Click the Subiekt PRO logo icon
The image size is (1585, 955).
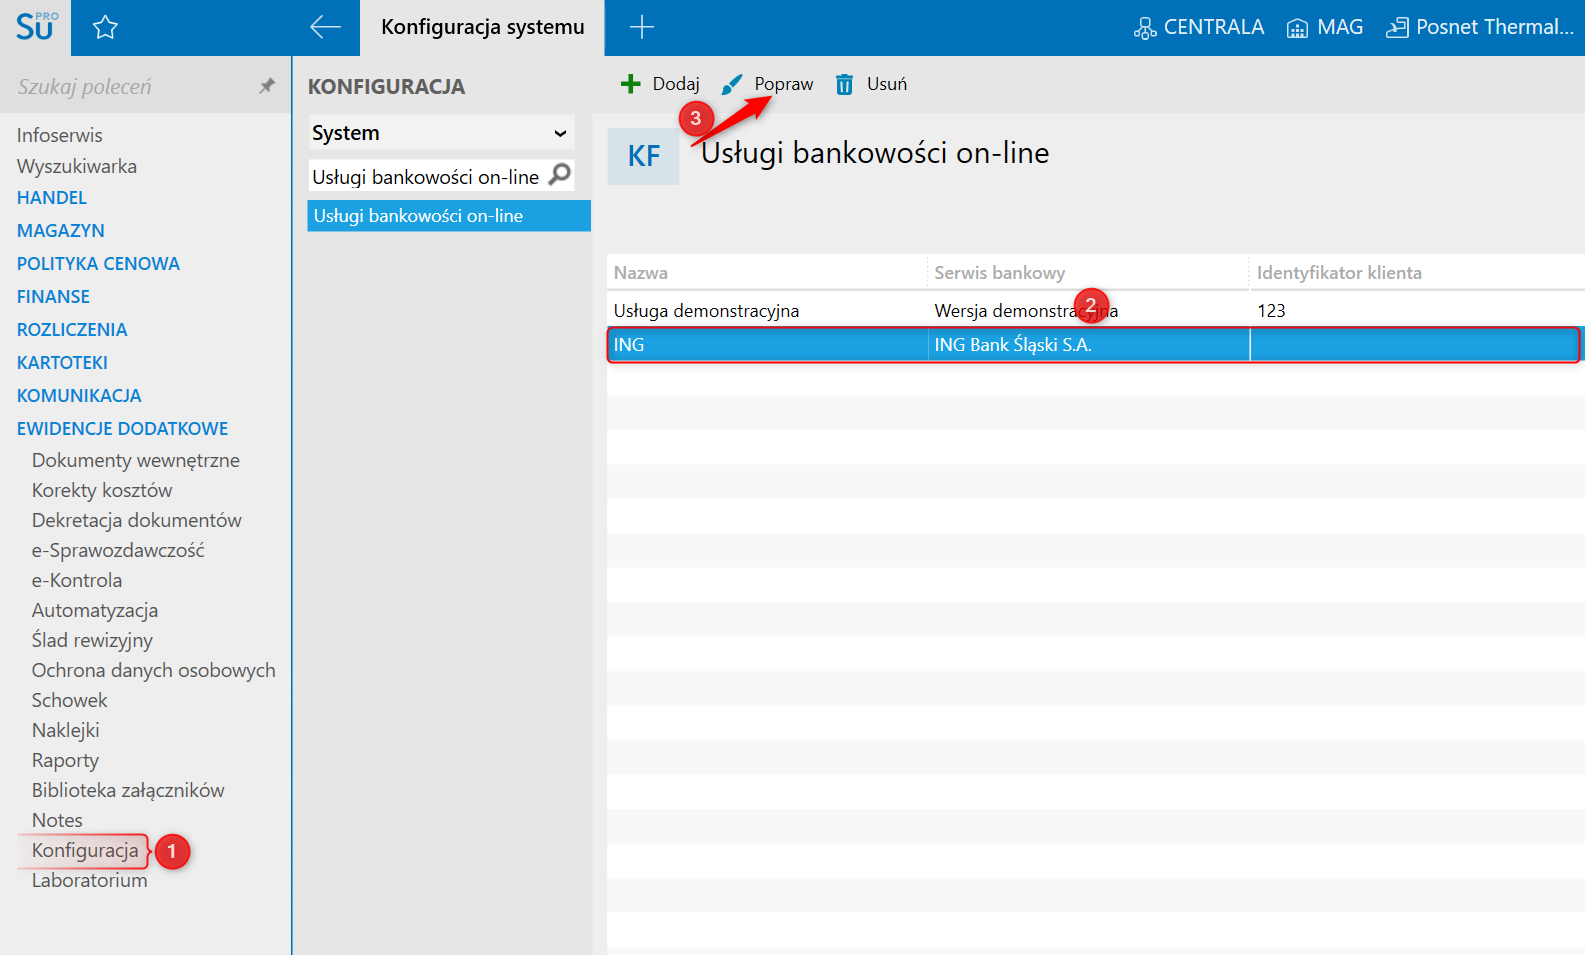click(36, 27)
